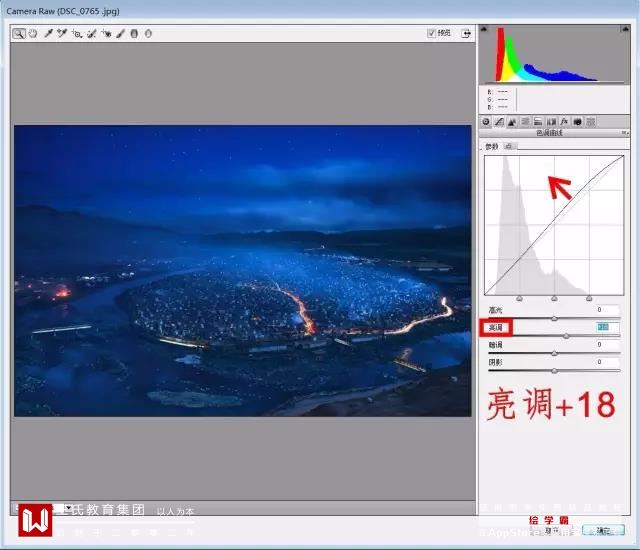Open the 色调曲线 panel flyout menu
640x550 pixels.
click(624, 133)
